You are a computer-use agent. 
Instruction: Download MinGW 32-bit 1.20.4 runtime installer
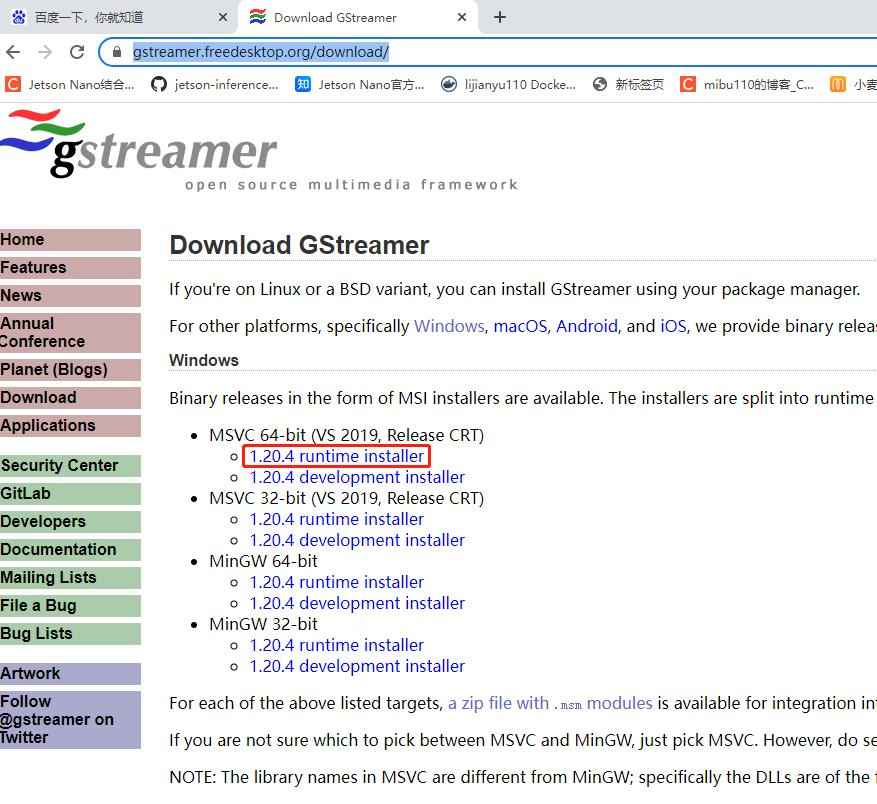pos(336,645)
